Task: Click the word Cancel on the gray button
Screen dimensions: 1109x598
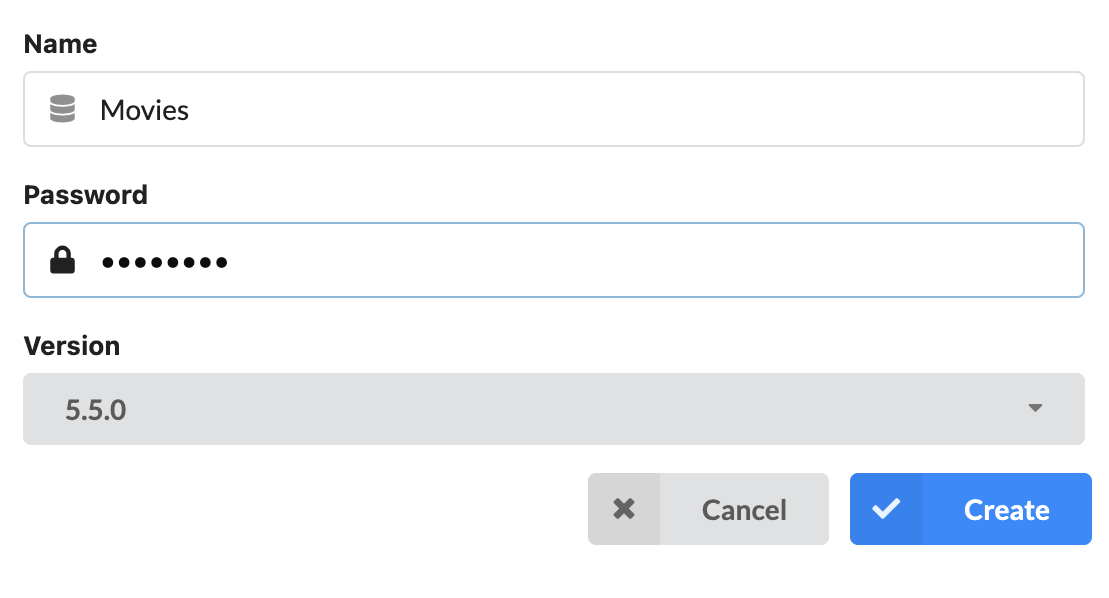Action: 744,510
